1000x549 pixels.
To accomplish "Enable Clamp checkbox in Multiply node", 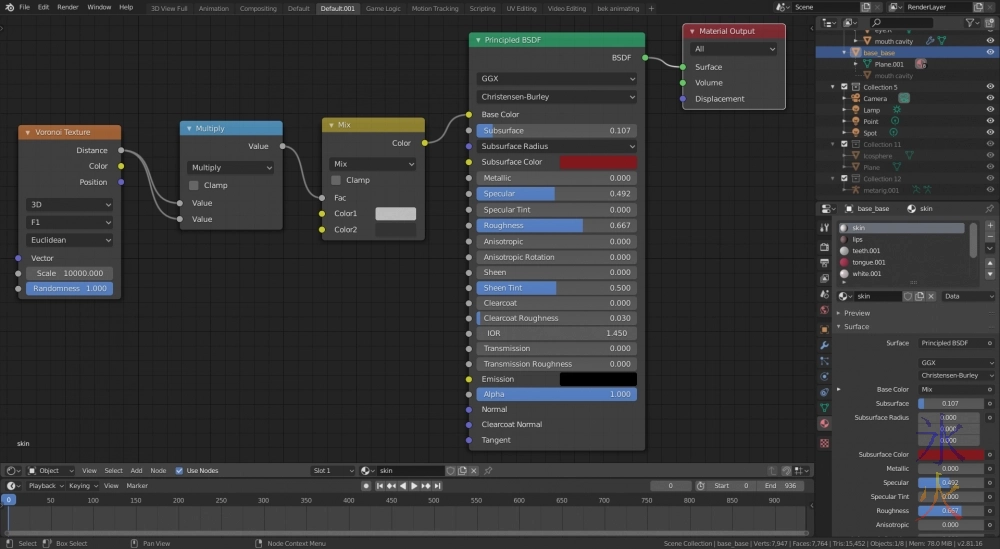I will [194, 185].
